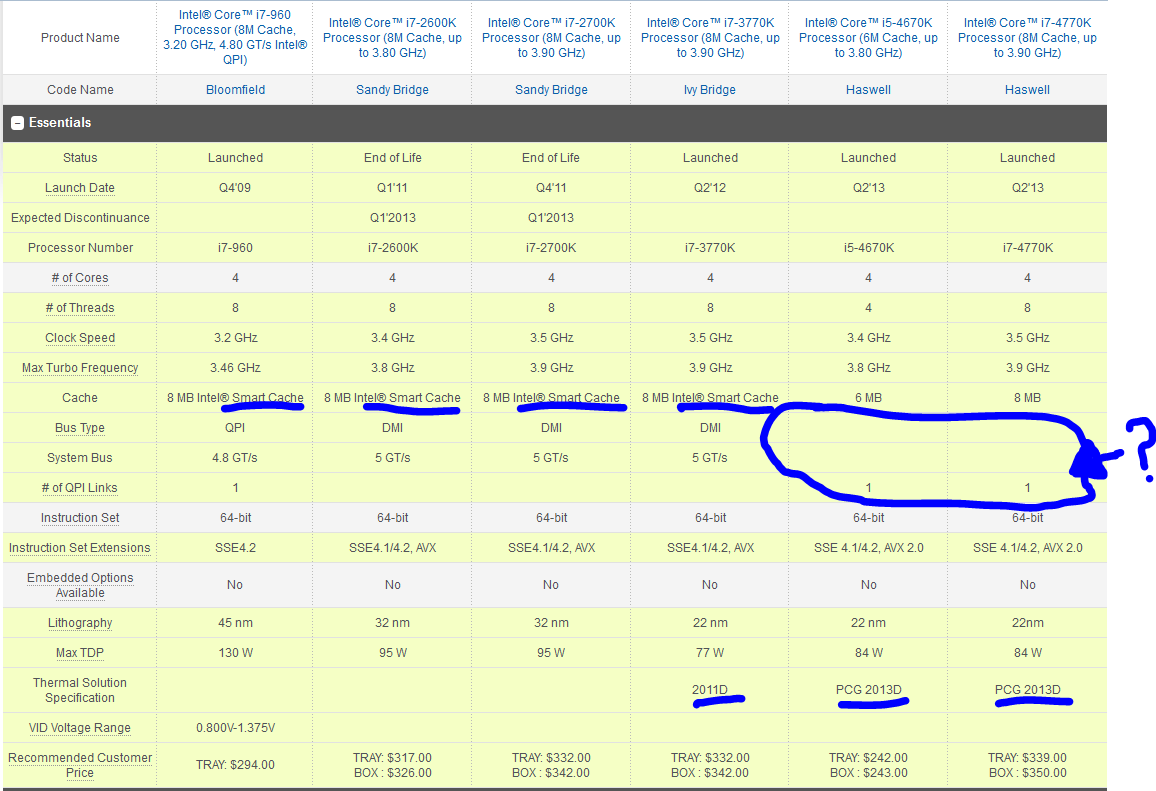Select the 3.46 GHz turbo frequency cell
The image size is (1156, 791).
coord(235,368)
